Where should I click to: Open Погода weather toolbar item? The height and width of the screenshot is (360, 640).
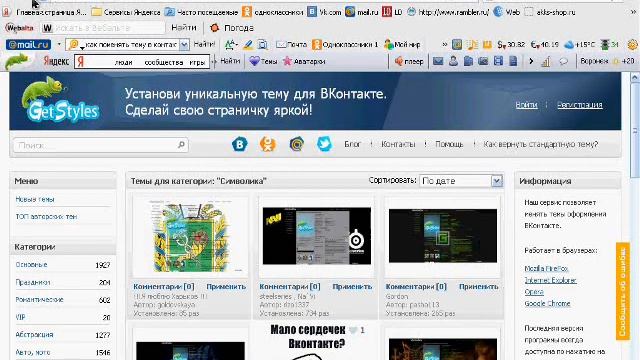click(231, 28)
